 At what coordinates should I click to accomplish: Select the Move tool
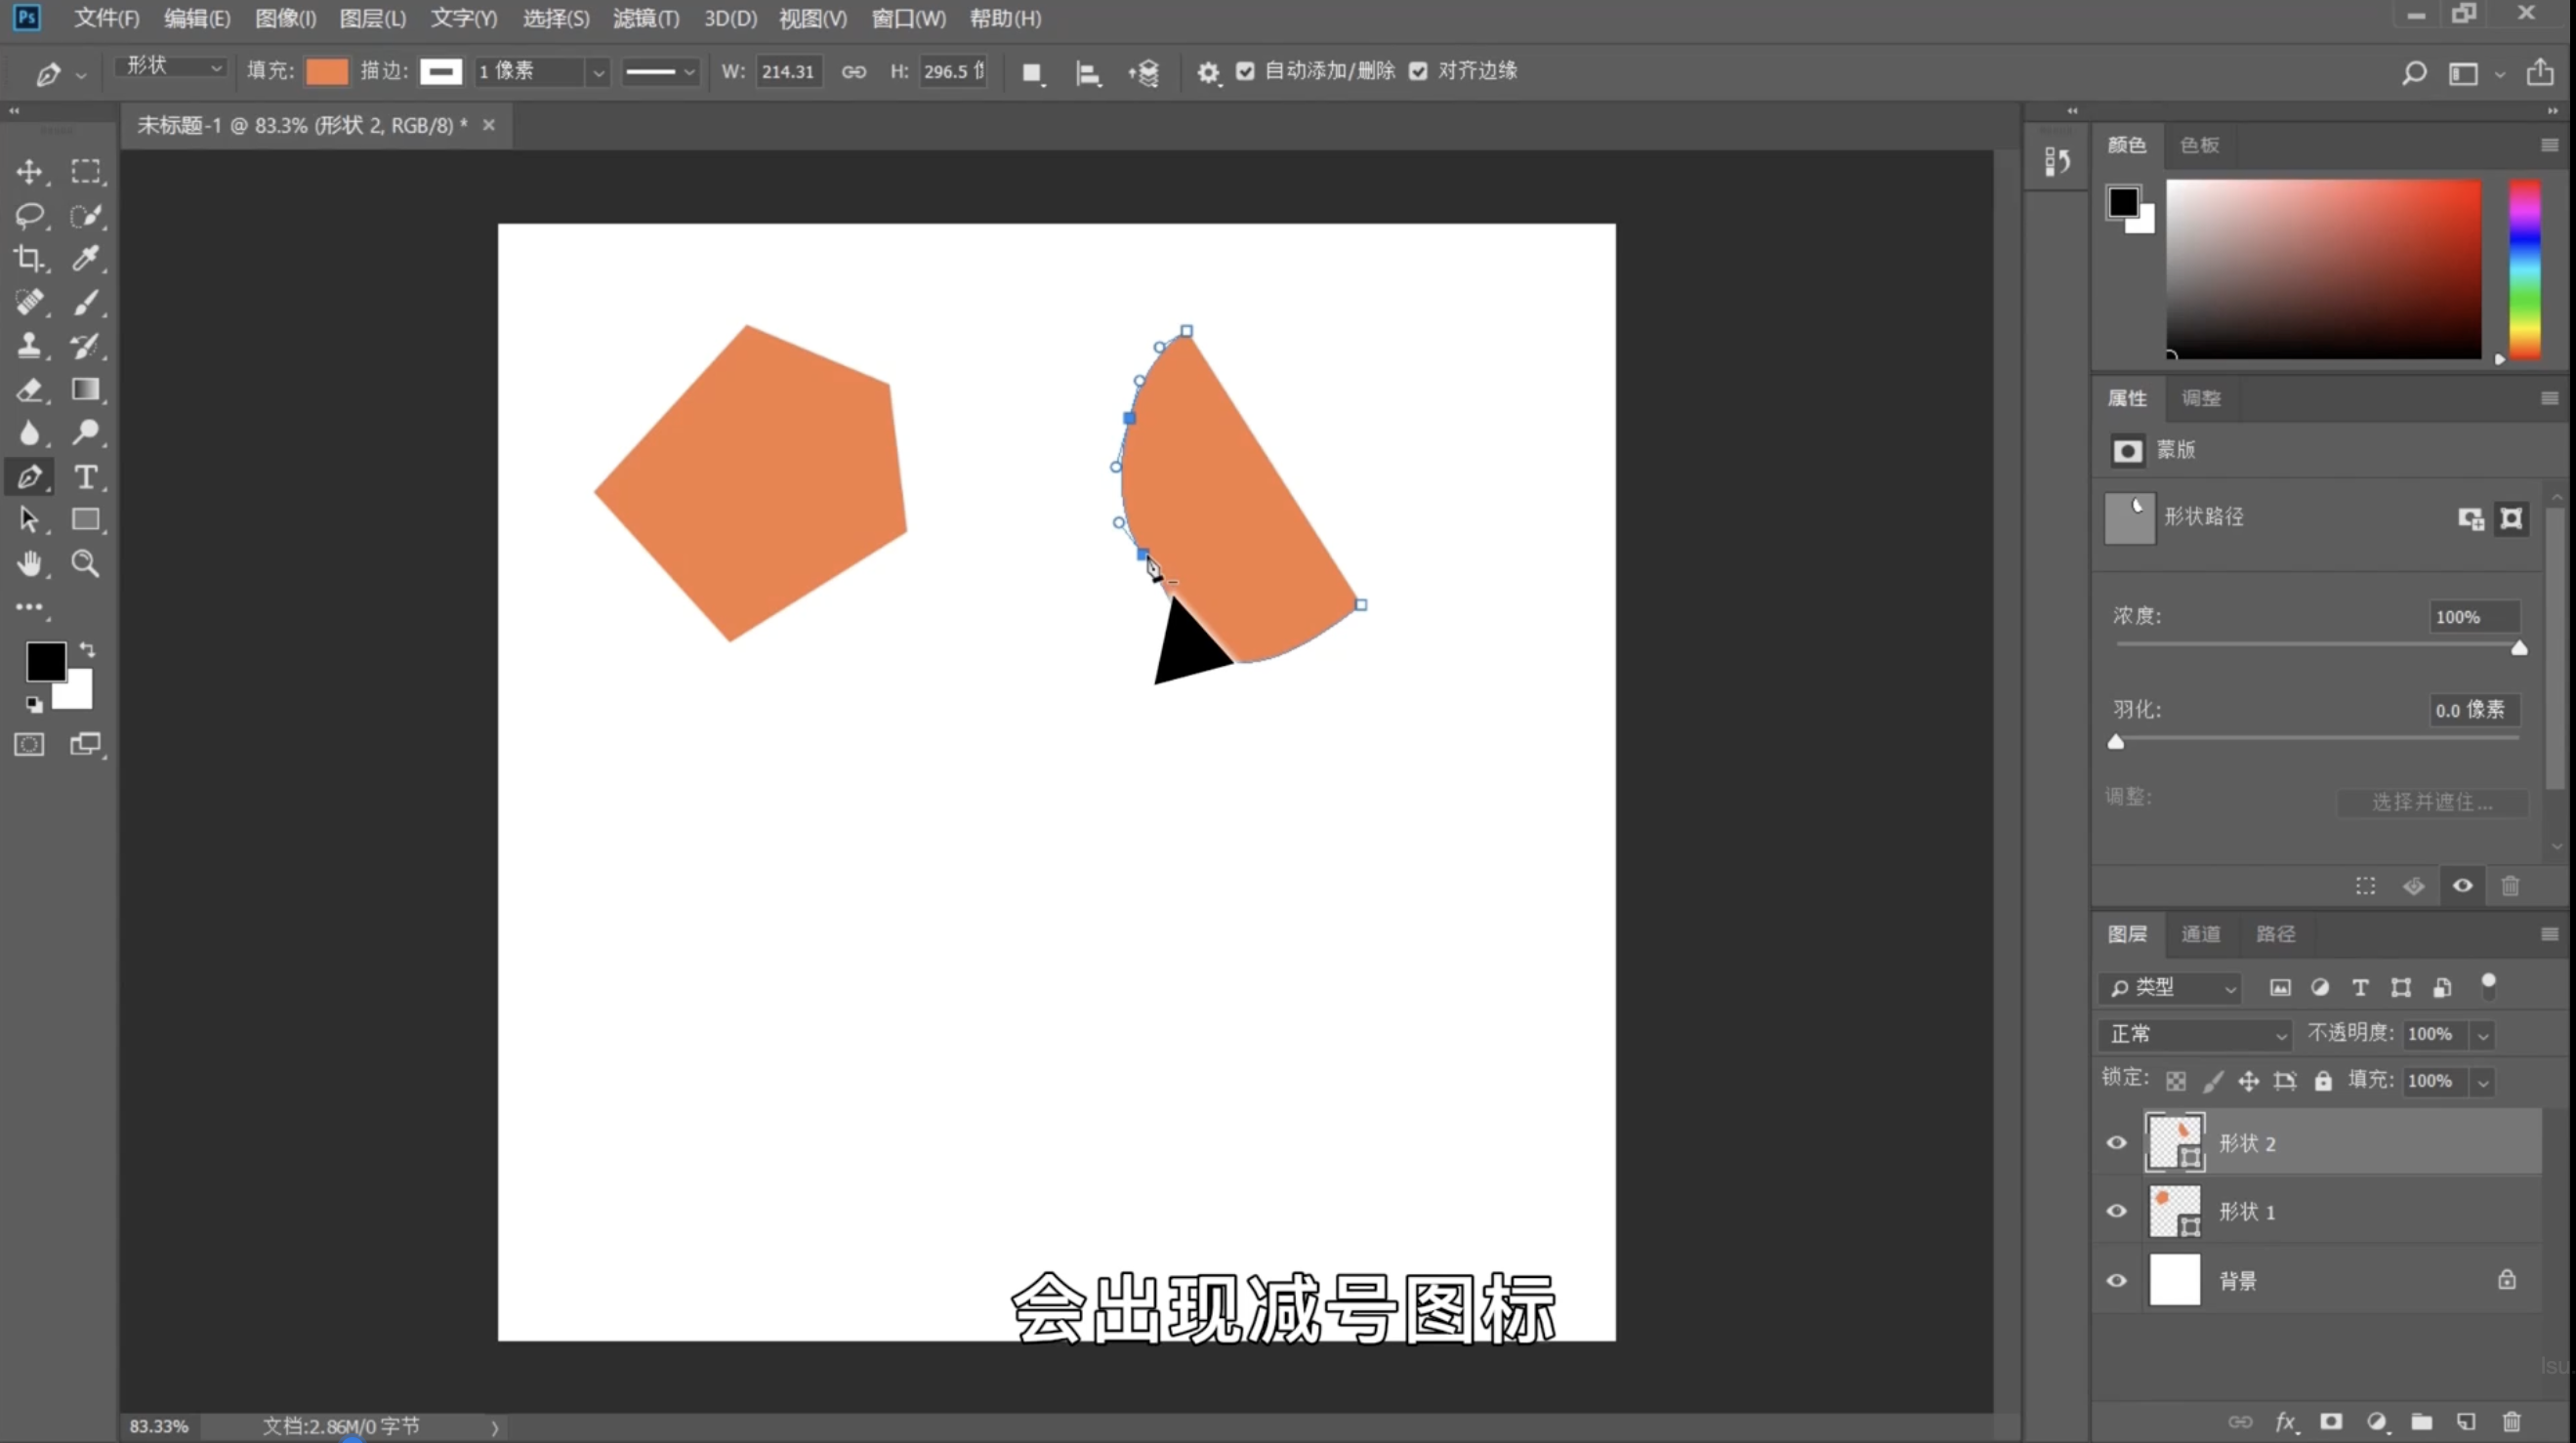pos(29,172)
